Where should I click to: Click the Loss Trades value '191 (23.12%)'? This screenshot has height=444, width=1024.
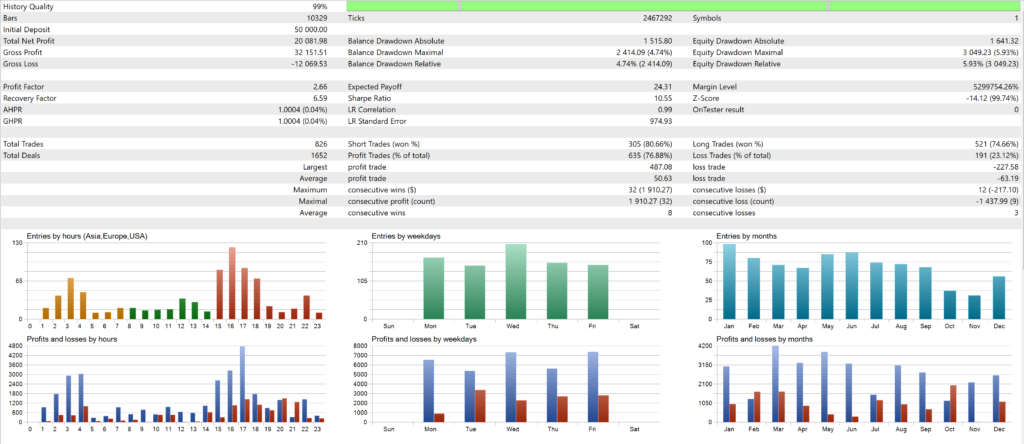(x=995, y=155)
